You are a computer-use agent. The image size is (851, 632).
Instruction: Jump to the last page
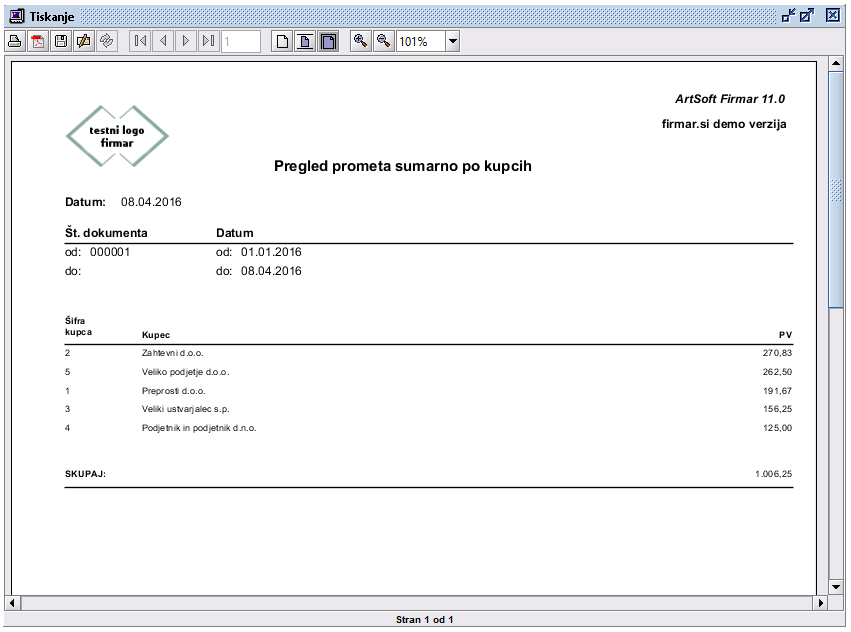coord(208,41)
